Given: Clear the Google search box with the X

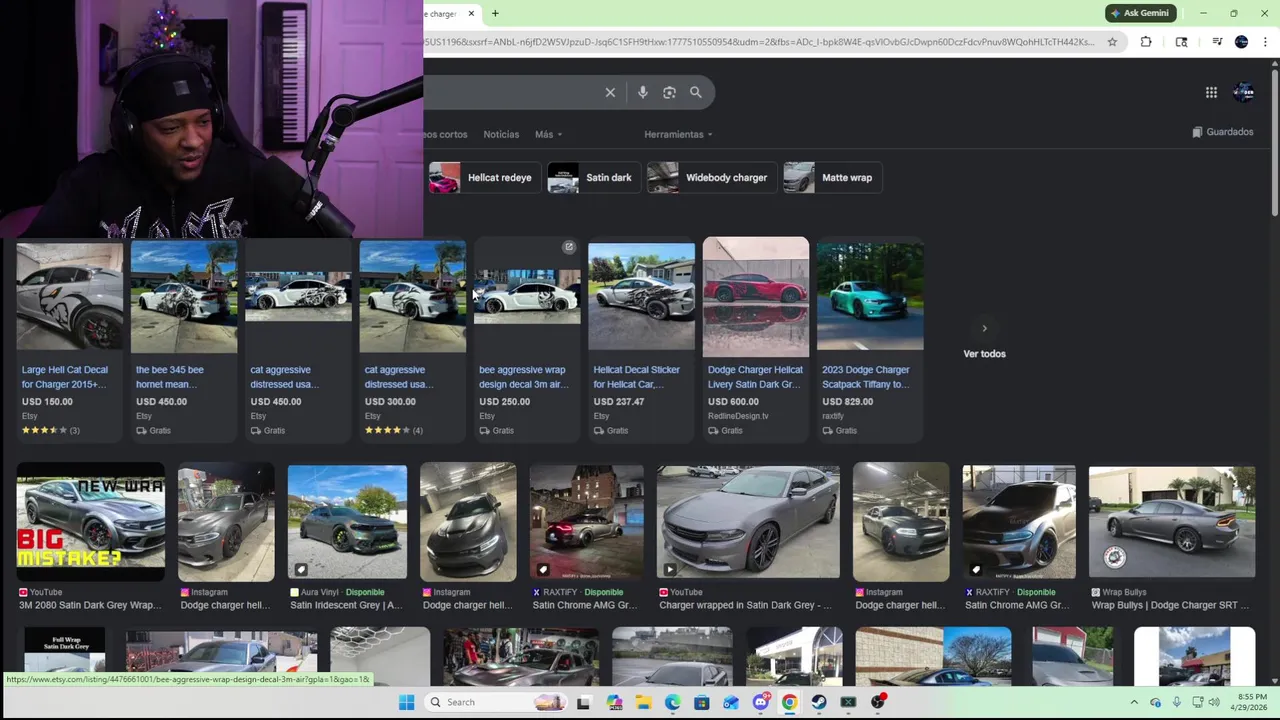Looking at the screenshot, I should click(x=610, y=92).
